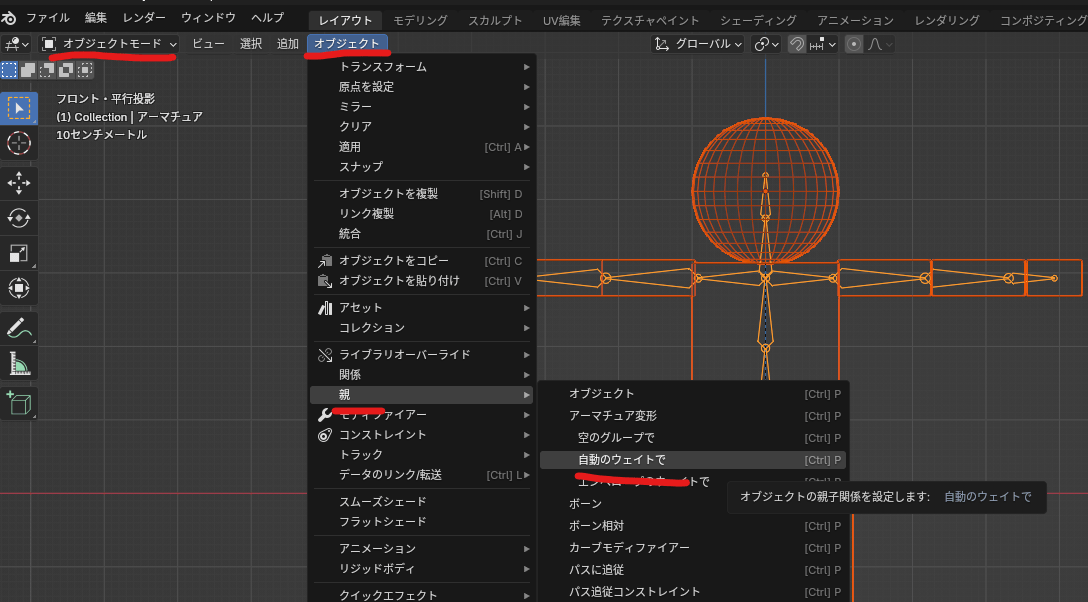Select the Cursor tool in toolbar
Viewport: 1088px width, 602px height.
pos(19,143)
